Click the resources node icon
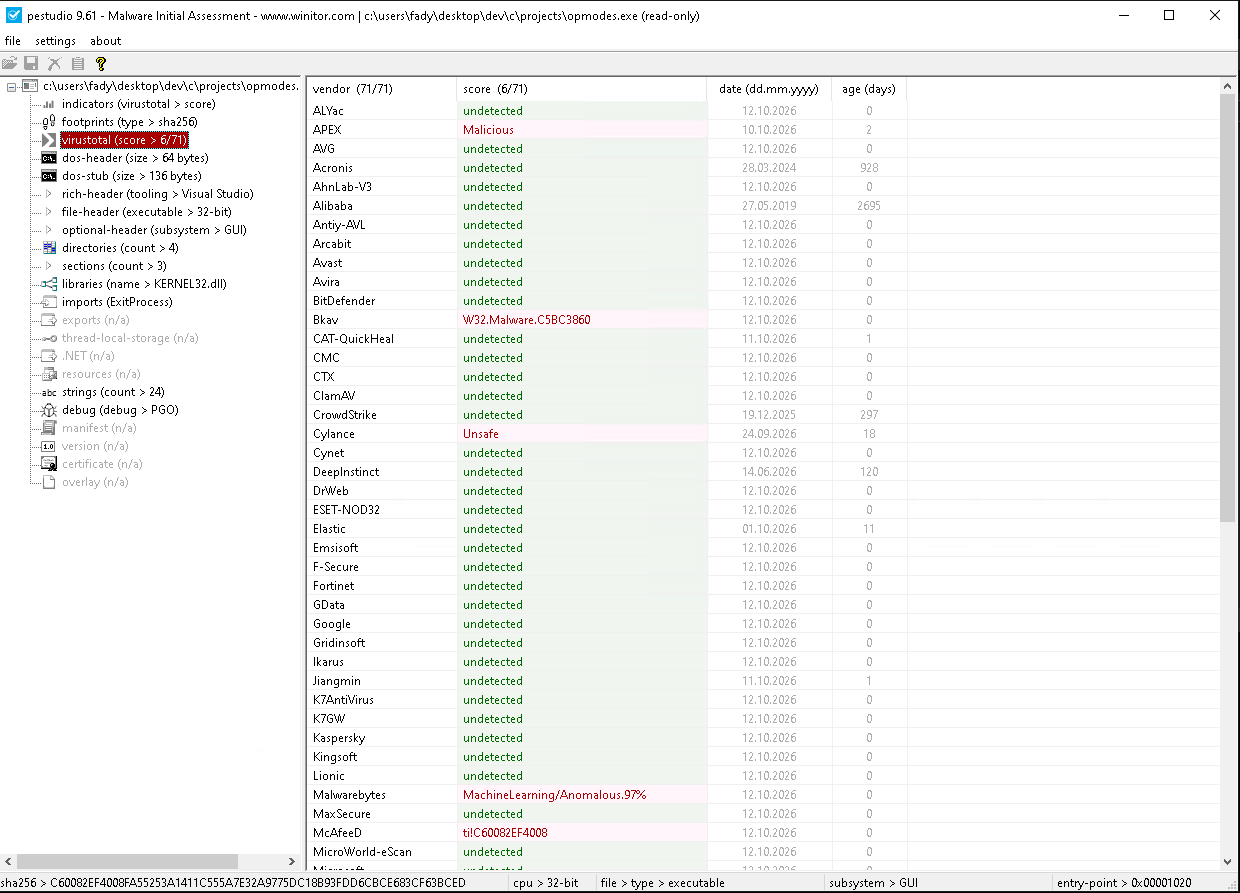The width and height of the screenshot is (1240, 893). tap(49, 374)
